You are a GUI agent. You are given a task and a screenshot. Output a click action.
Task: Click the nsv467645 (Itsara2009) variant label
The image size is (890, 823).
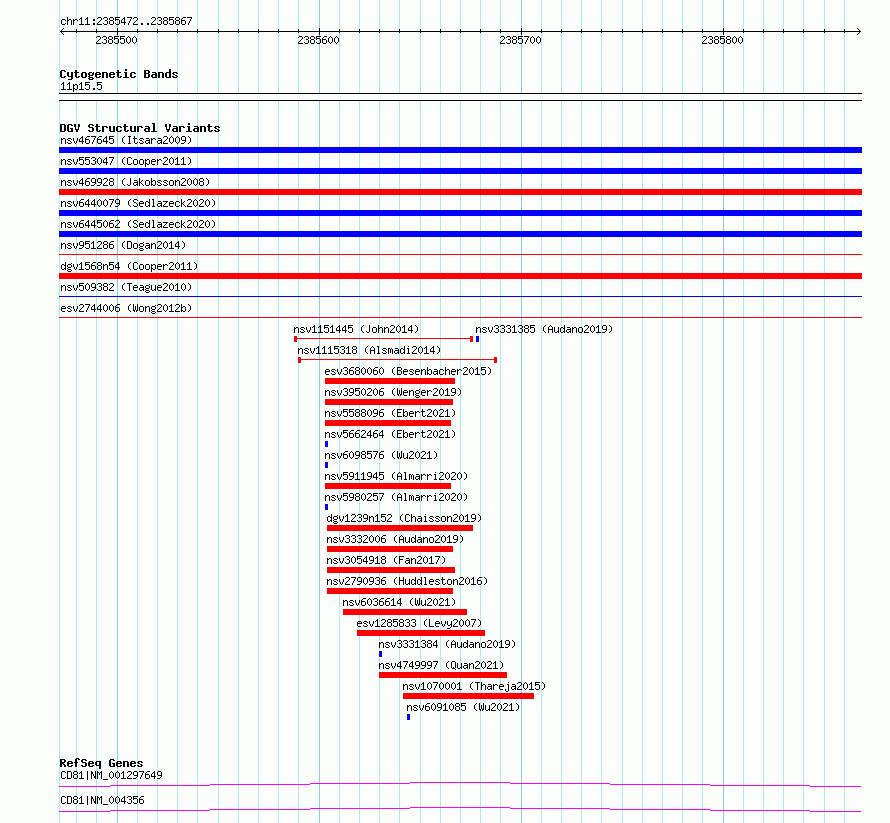click(x=126, y=140)
